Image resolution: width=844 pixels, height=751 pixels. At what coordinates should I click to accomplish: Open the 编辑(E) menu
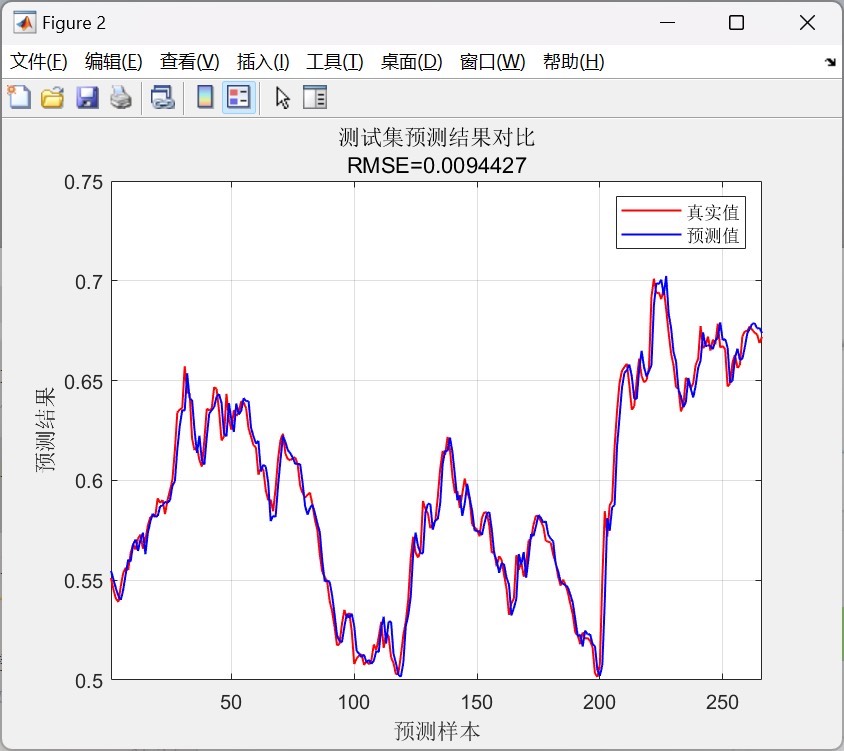114,62
